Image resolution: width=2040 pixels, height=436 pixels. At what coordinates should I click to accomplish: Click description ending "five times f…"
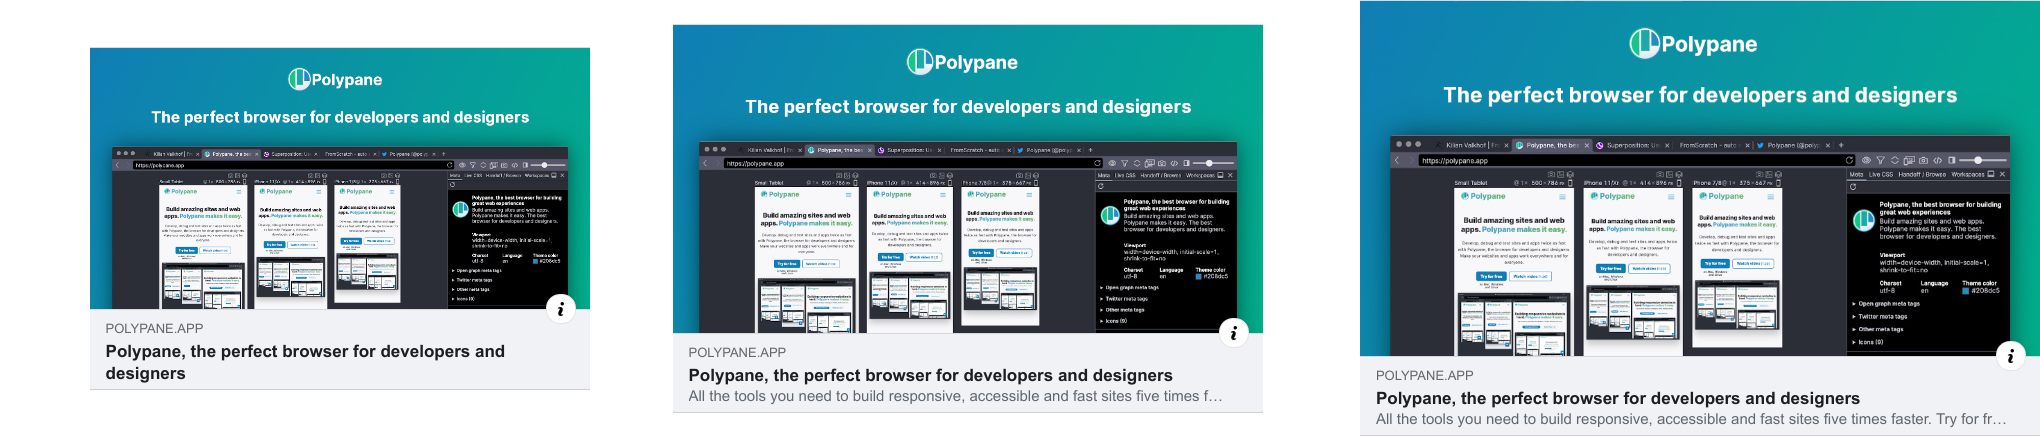click(955, 396)
